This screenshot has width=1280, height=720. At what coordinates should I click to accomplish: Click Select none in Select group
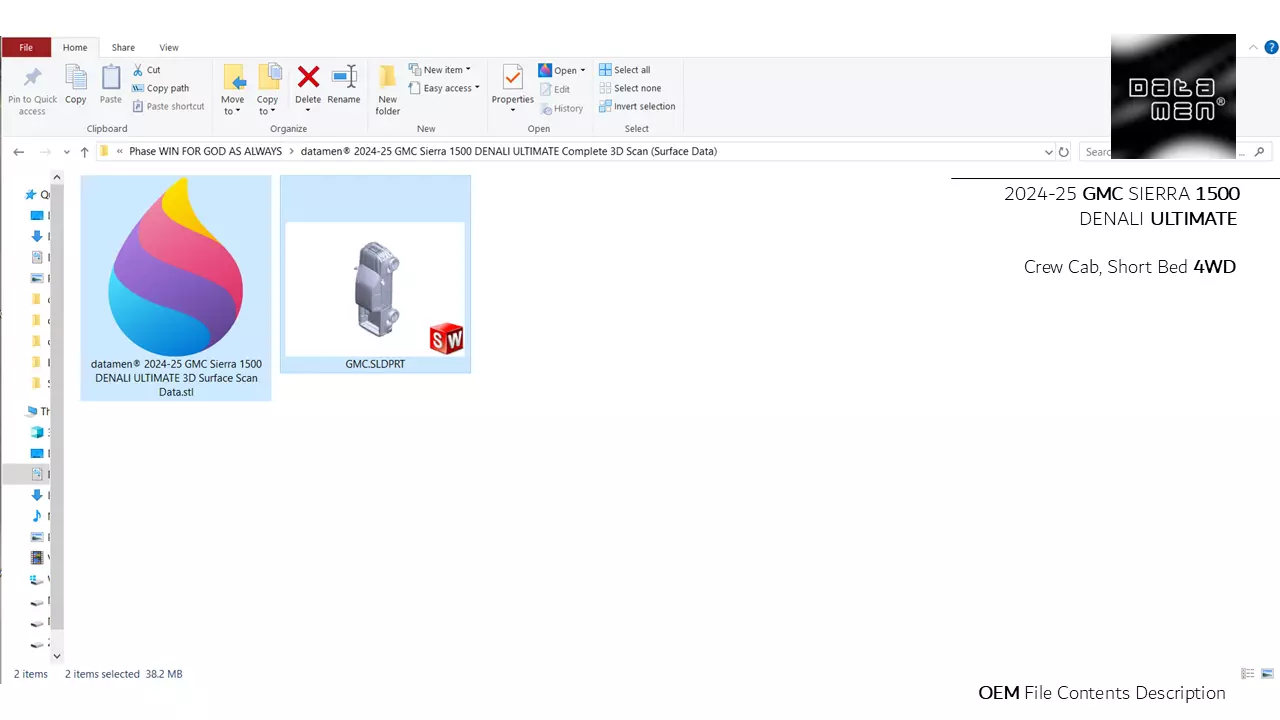630,88
